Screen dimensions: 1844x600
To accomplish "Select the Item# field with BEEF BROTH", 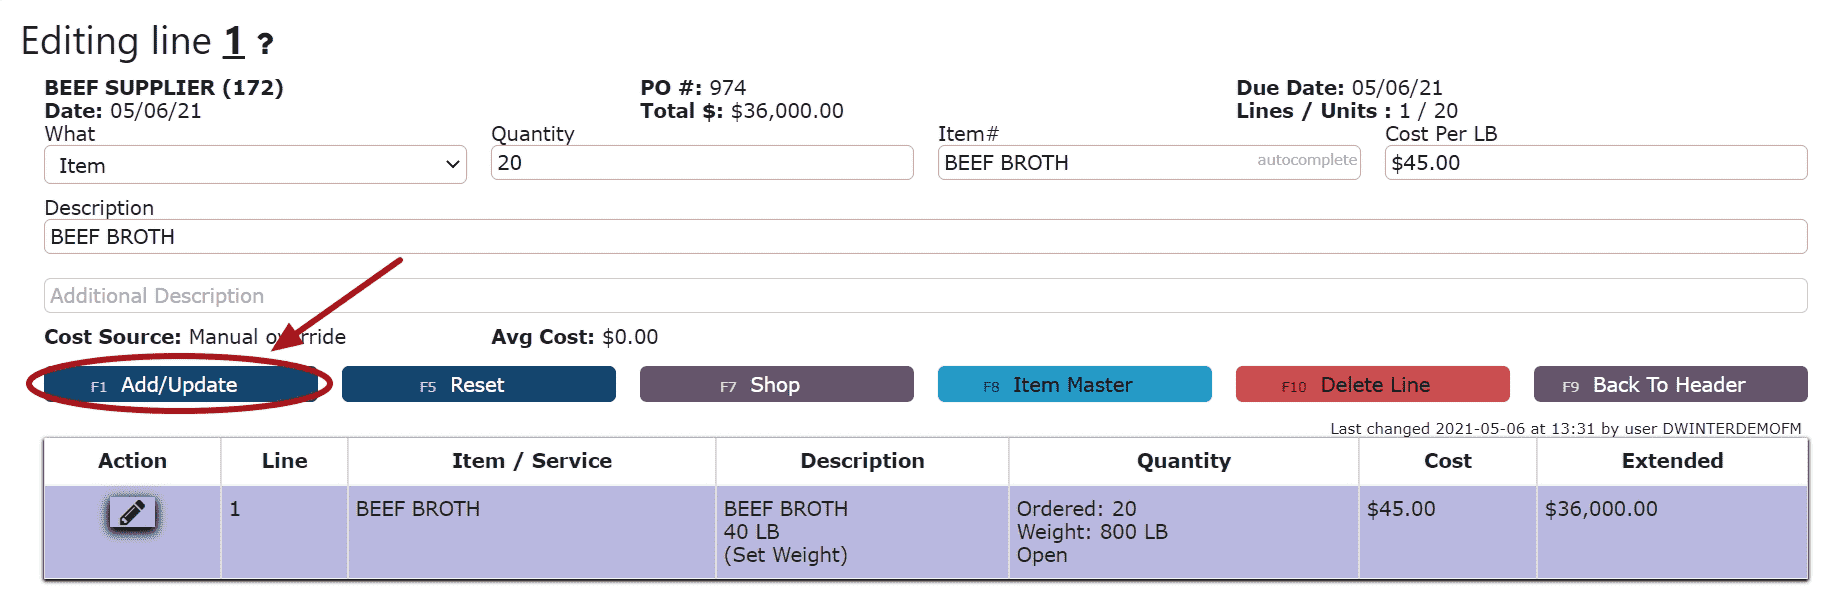I will [x=1149, y=163].
